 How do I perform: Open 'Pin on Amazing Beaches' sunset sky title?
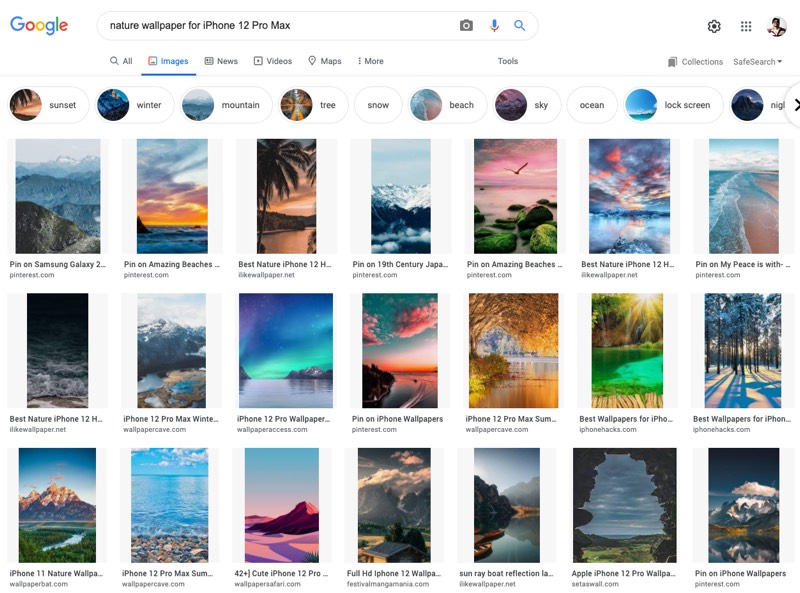[171, 264]
